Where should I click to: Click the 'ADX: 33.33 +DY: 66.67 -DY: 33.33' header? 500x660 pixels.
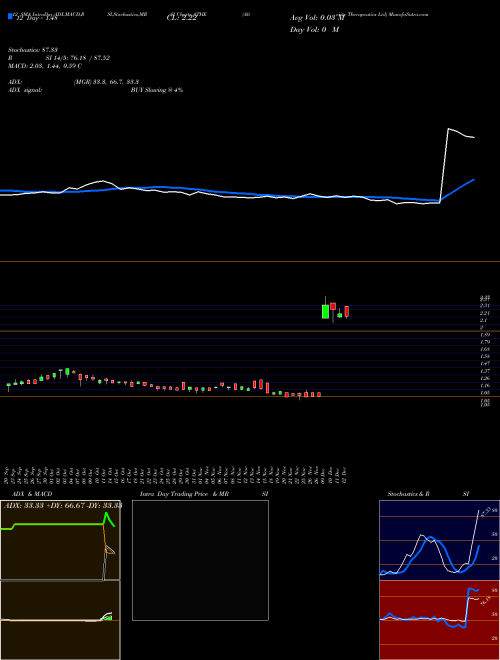click(x=63, y=505)
